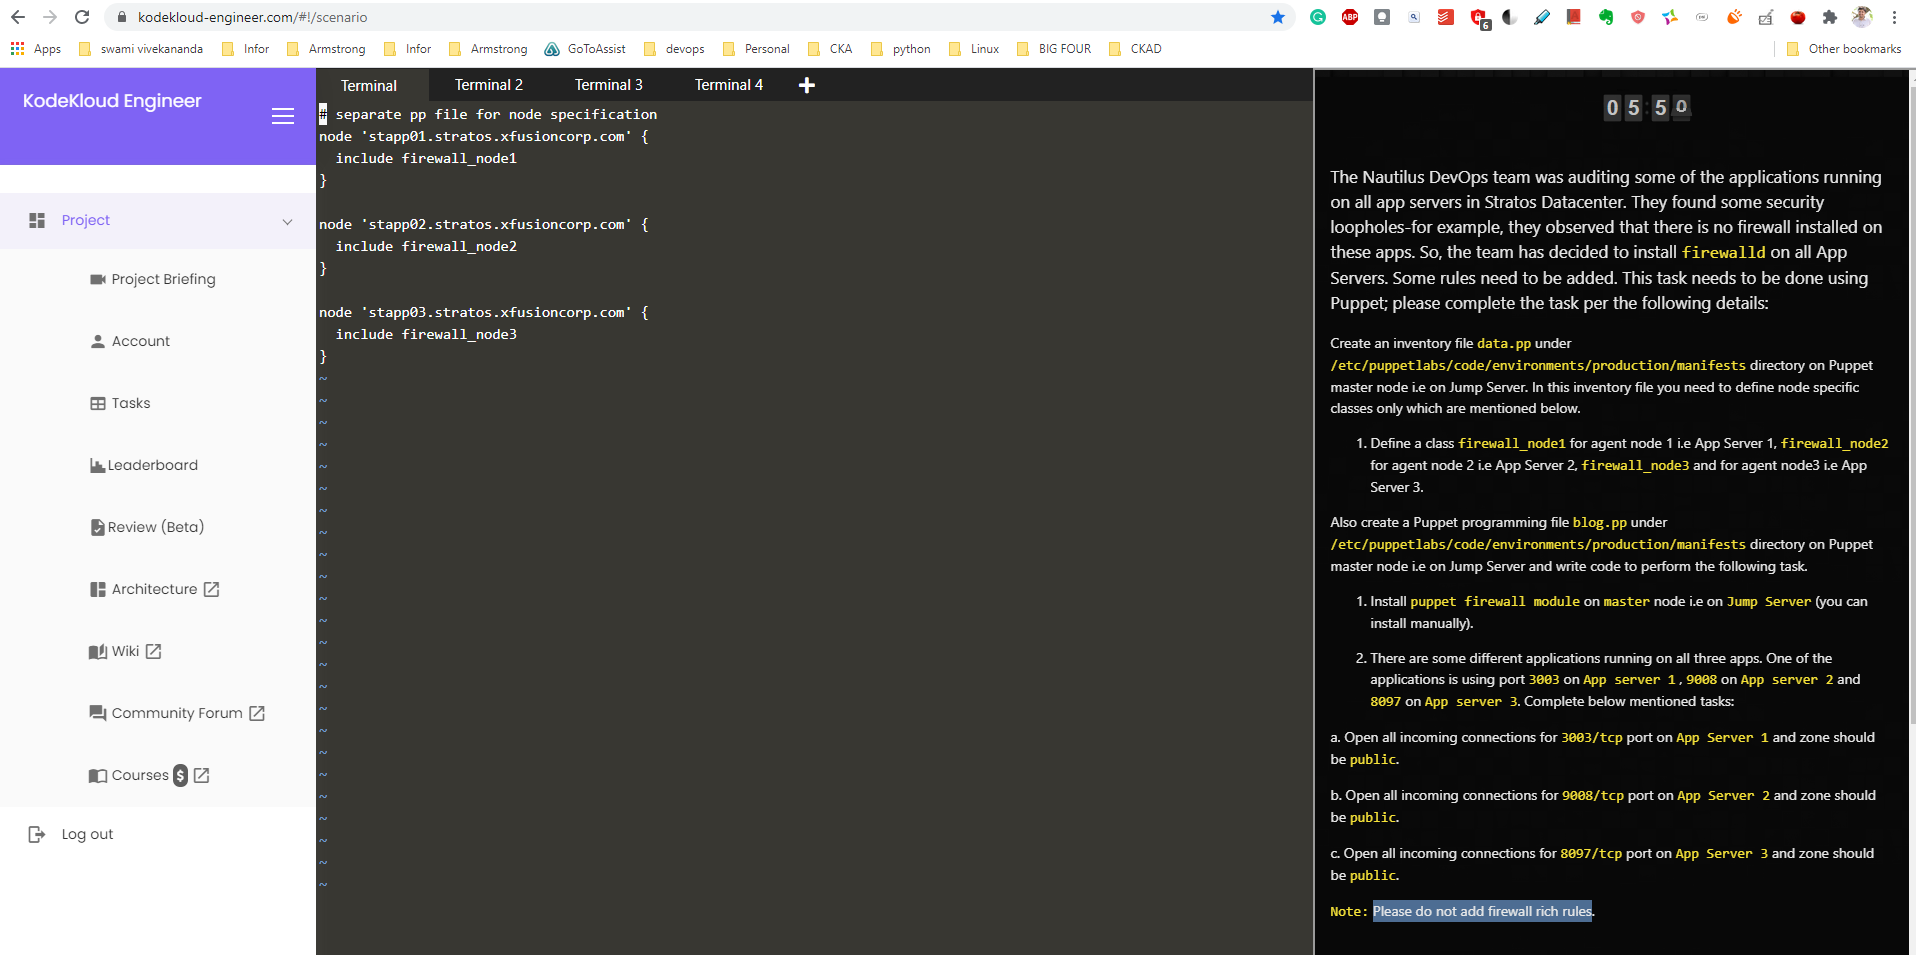This screenshot has height=955, width=1916.
Task: Open Architecture external link
Action: 154,589
